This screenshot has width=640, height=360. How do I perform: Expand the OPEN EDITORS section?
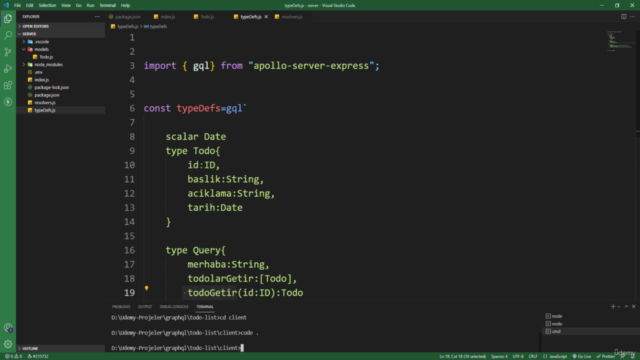pos(60,26)
